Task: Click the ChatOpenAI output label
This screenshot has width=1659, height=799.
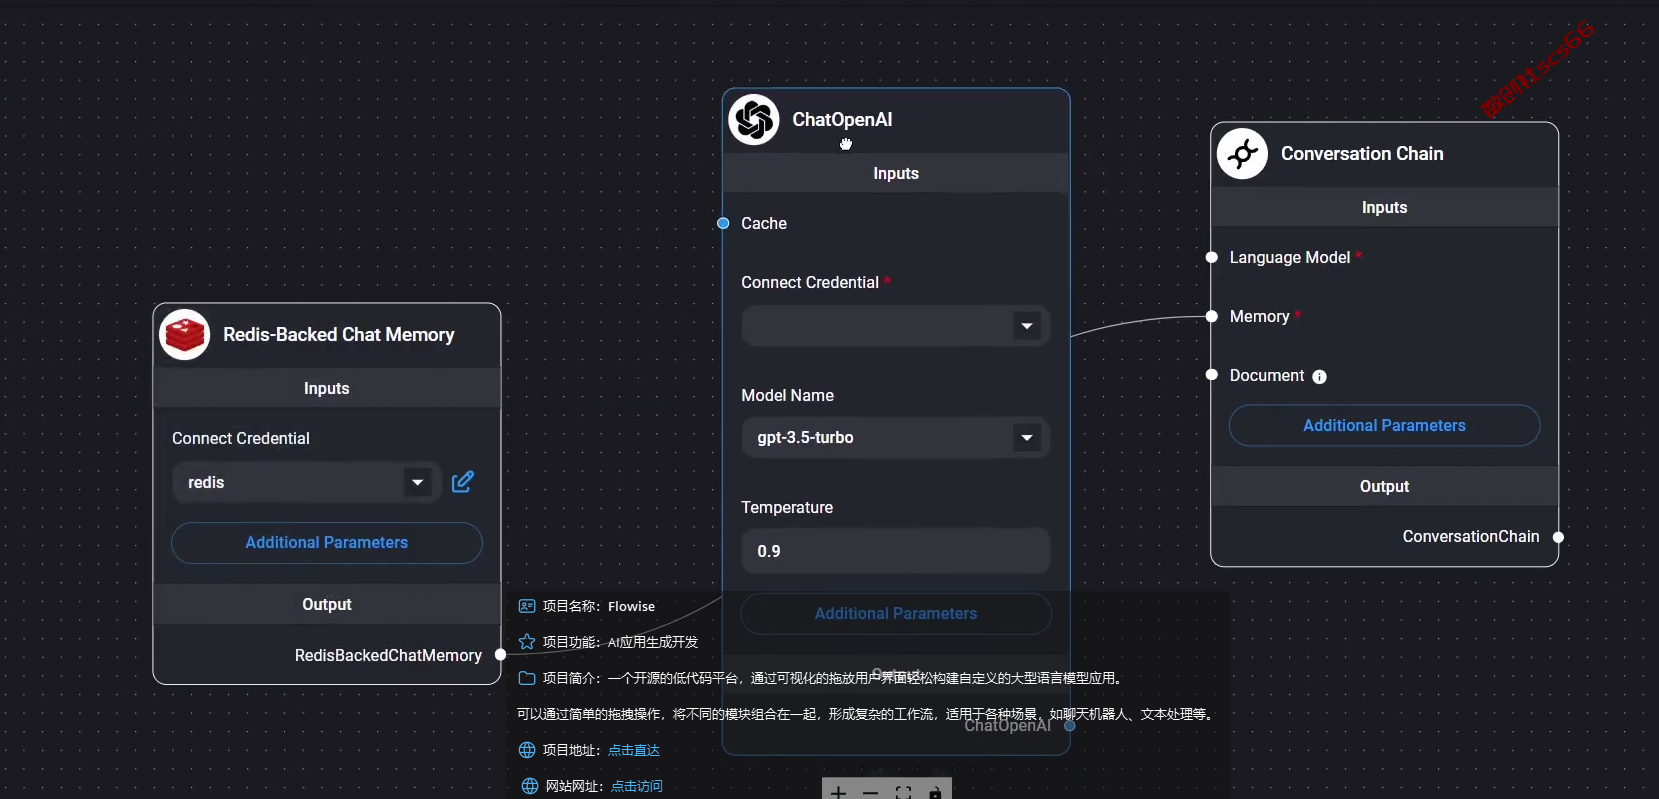Action: [1007, 726]
